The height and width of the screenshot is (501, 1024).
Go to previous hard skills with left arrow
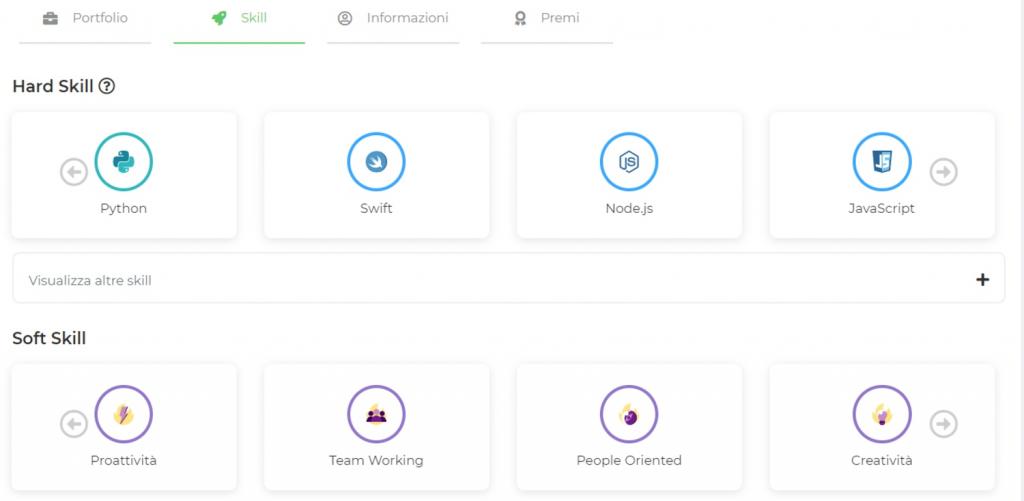tap(74, 172)
